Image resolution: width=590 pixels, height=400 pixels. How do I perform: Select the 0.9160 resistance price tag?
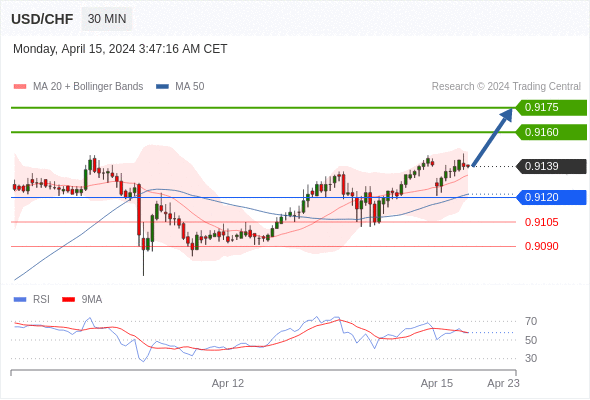(x=551, y=132)
